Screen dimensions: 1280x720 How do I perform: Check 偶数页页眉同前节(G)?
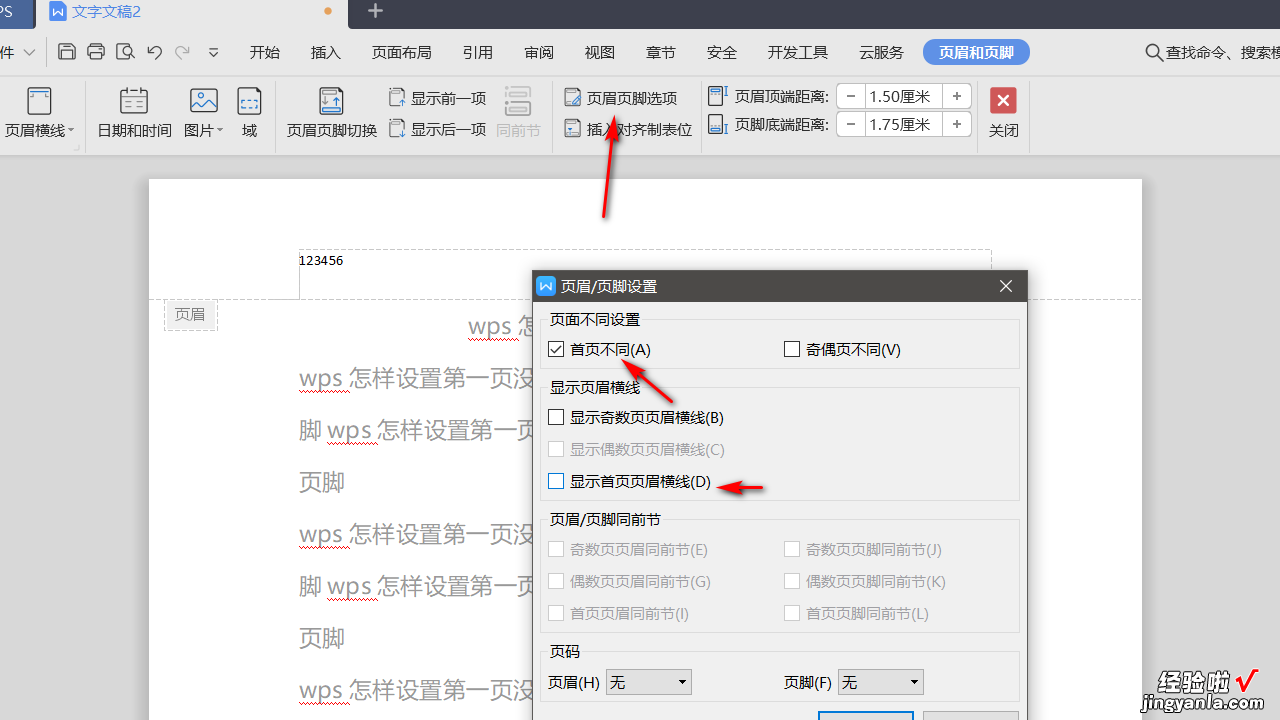coord(557,581)
